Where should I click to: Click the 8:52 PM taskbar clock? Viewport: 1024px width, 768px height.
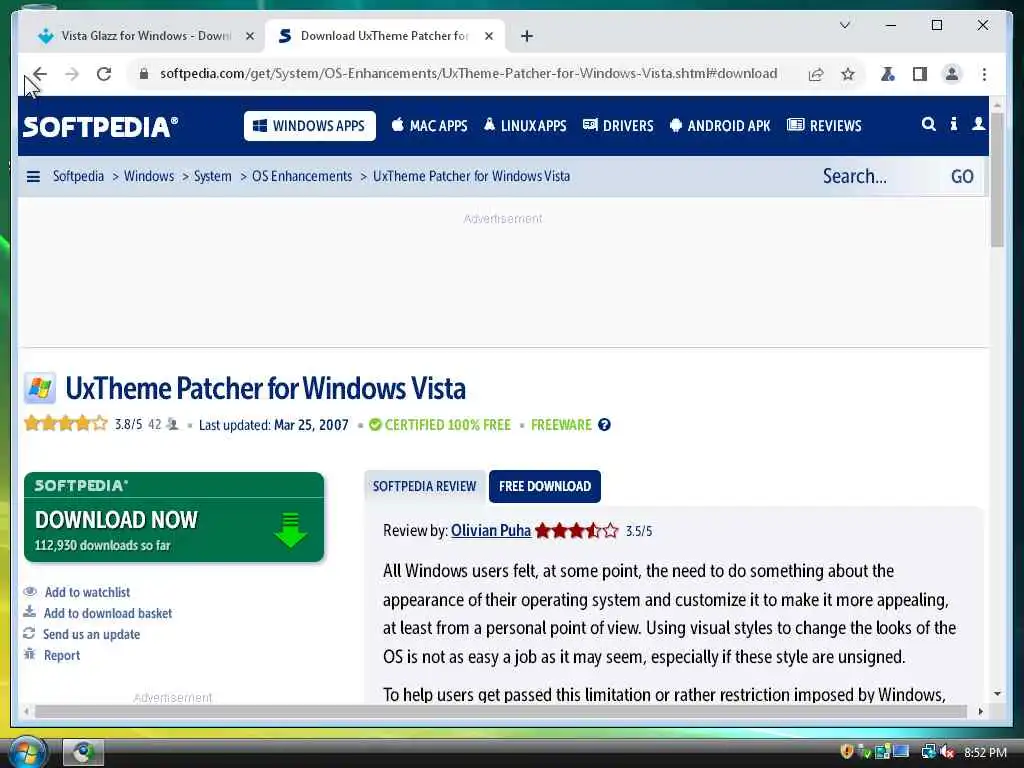(x=985, y=752)
